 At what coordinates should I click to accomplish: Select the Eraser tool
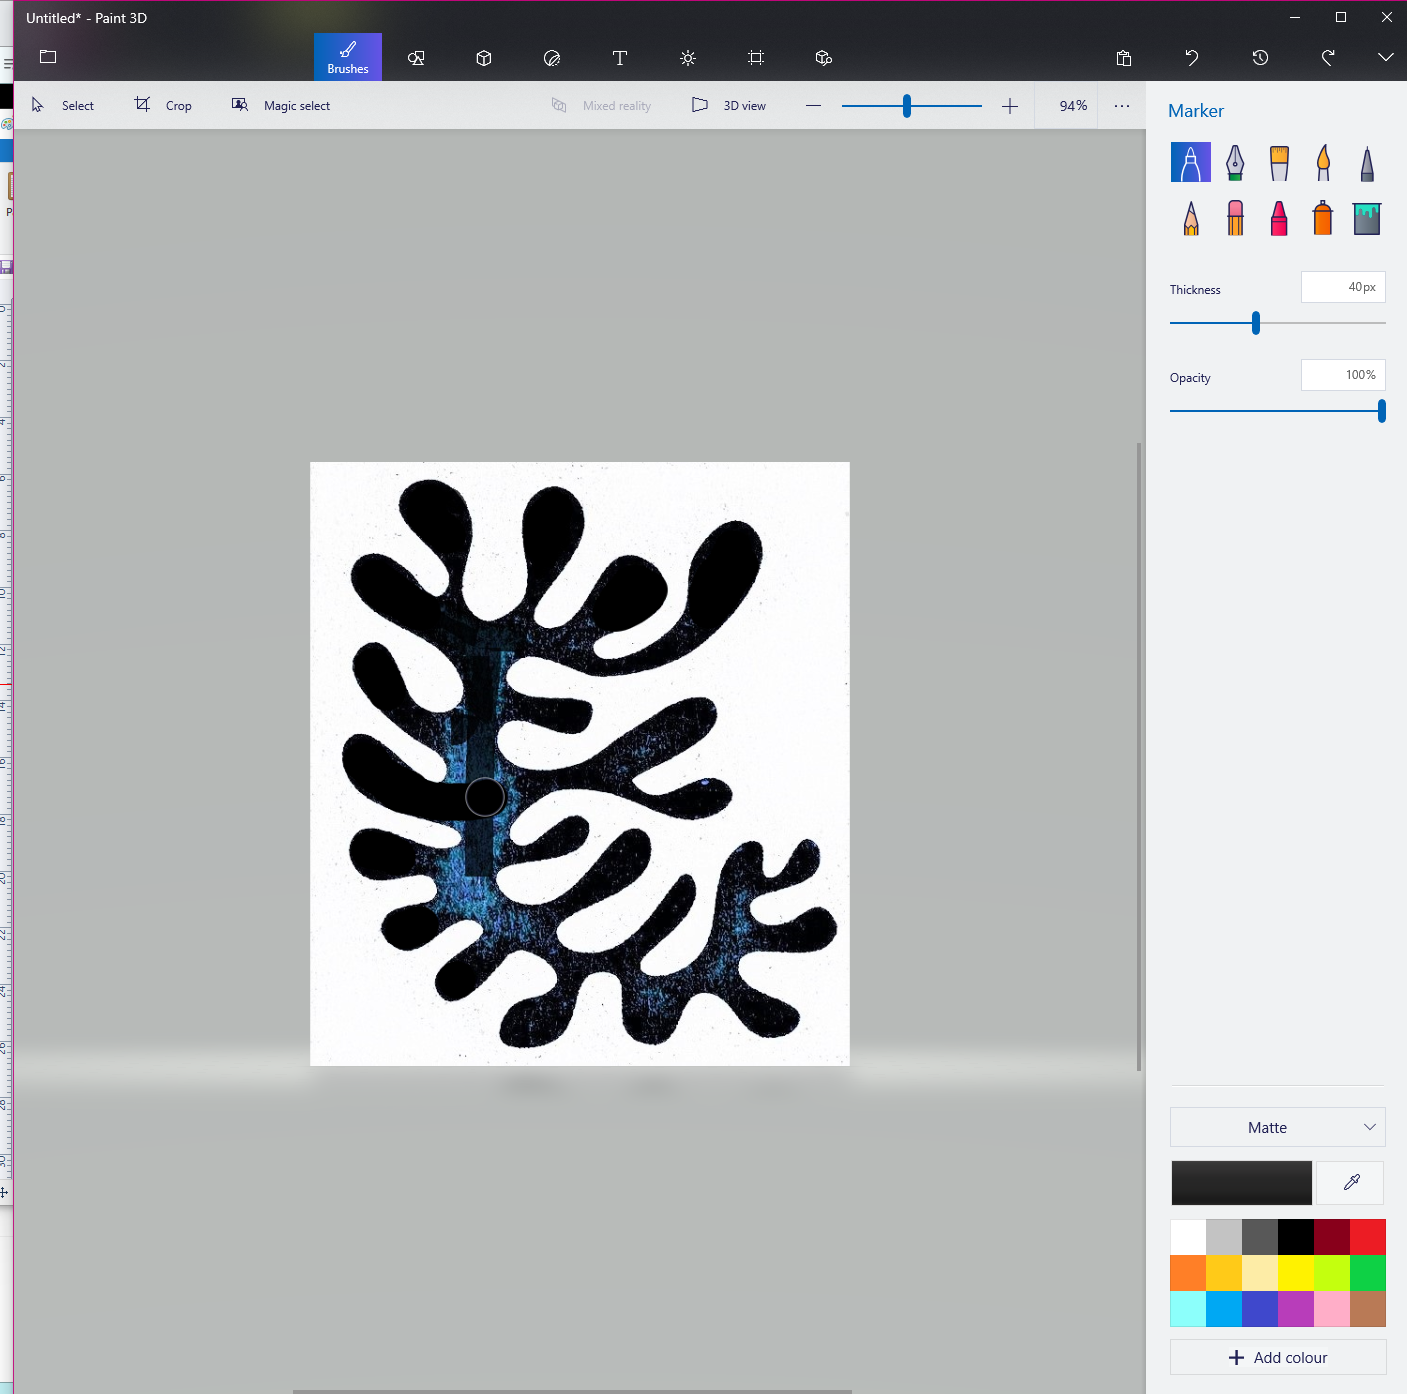click(x=1235, y=218)
